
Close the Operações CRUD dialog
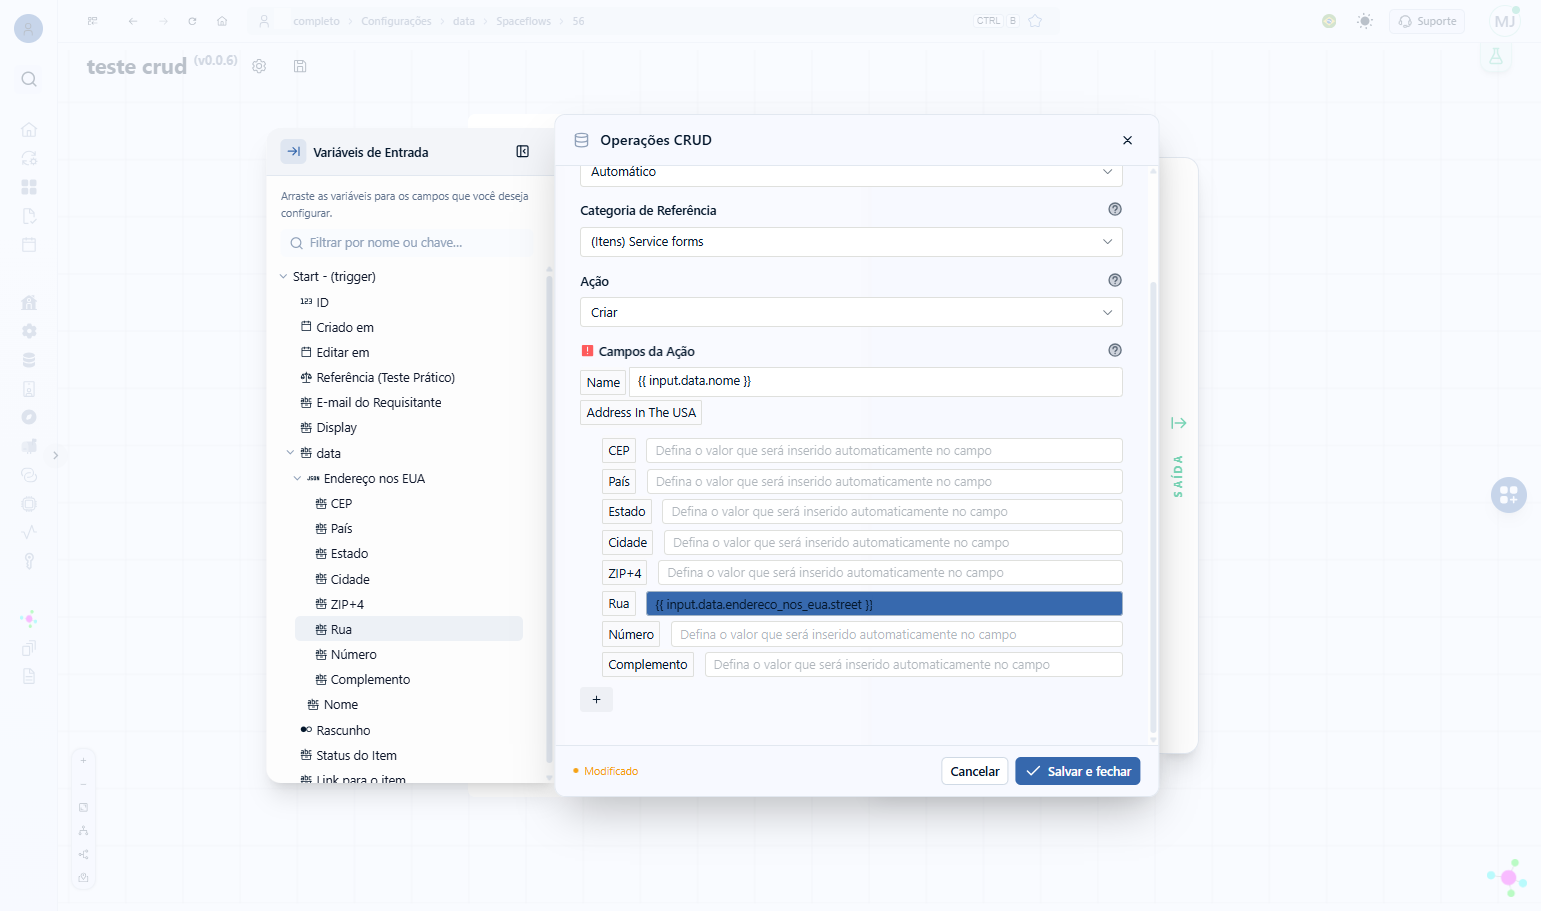1127,140
